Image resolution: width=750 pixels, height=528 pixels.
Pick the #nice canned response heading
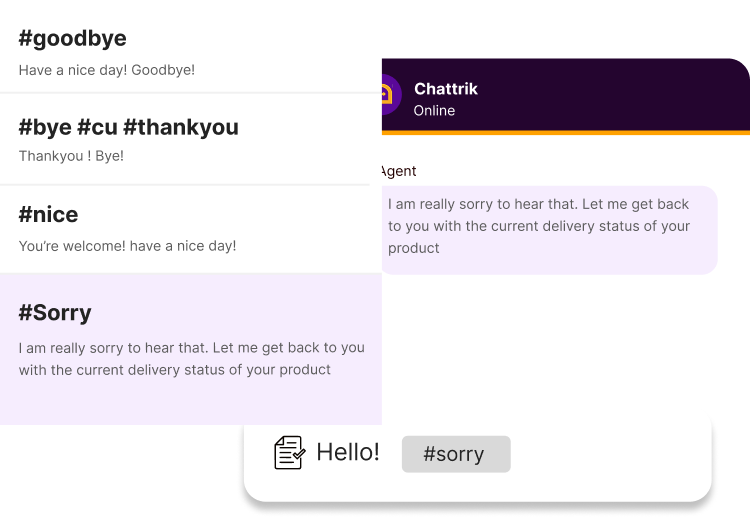tap(48, 215)
